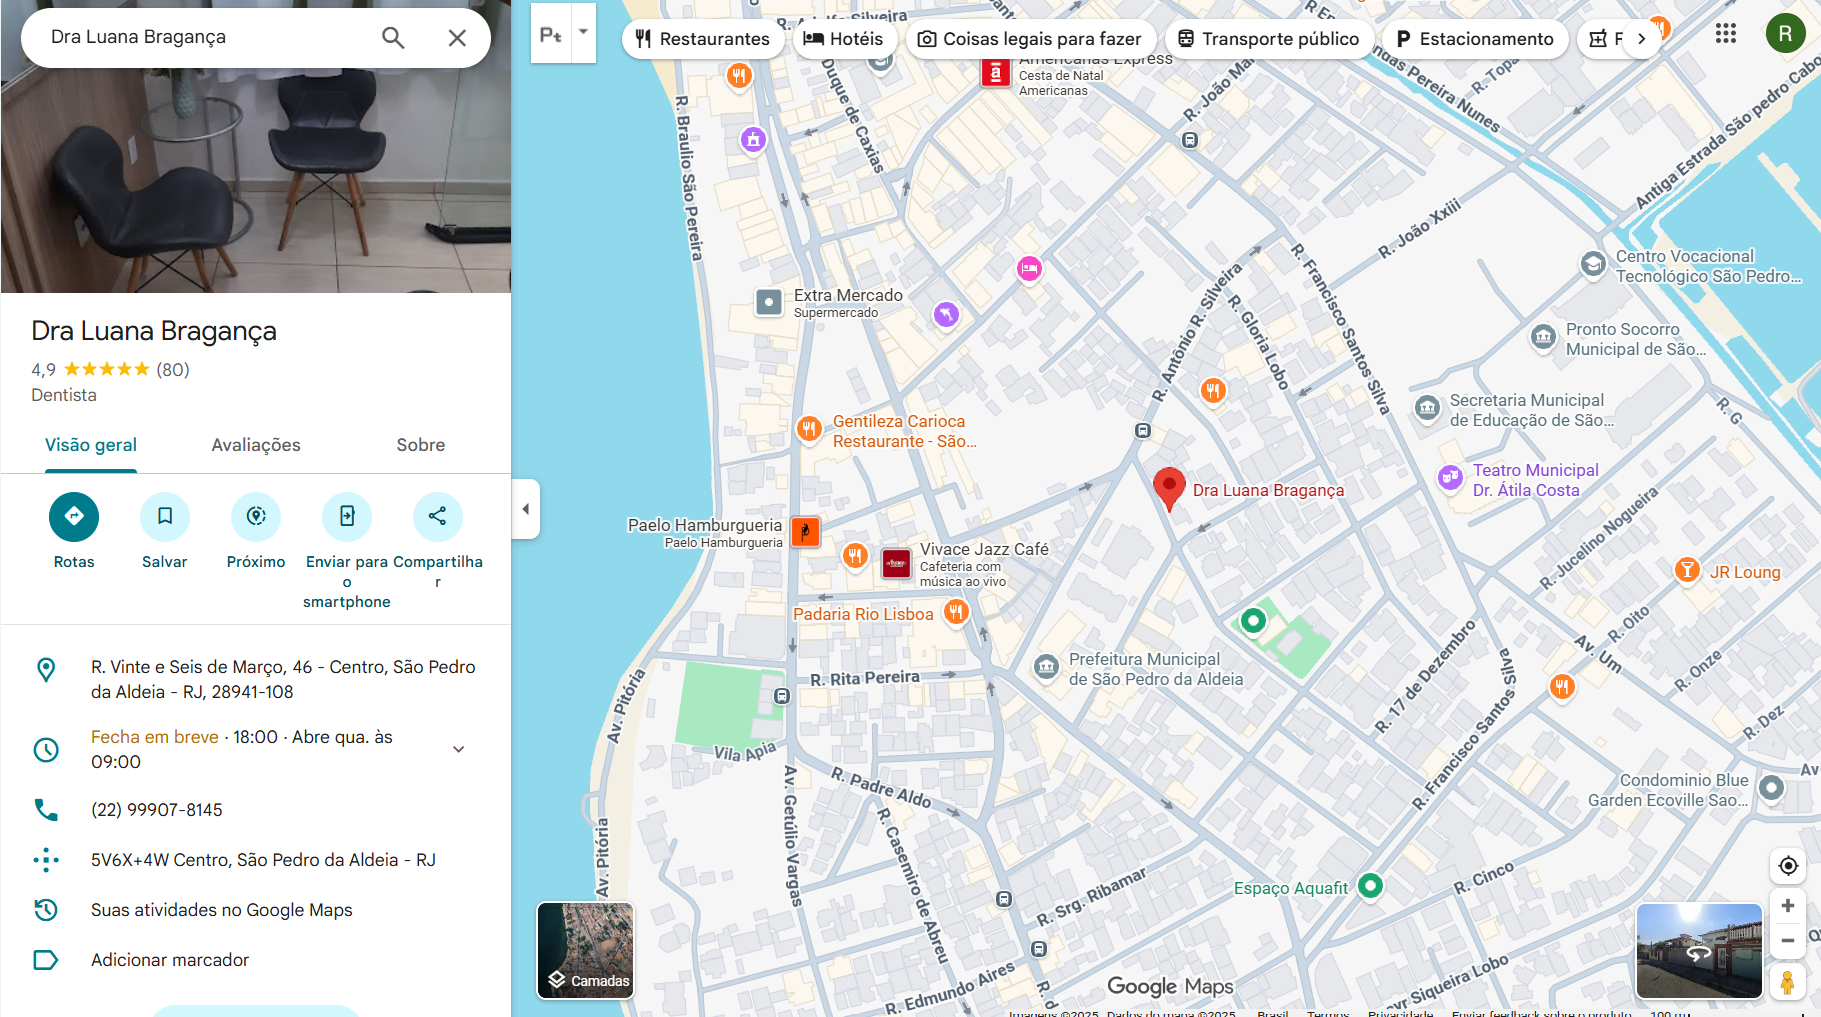Viewport: 1821px width, 1017px height.
Task: Open the Camadas satellite view thumbnail
Action: coord(585,950)
